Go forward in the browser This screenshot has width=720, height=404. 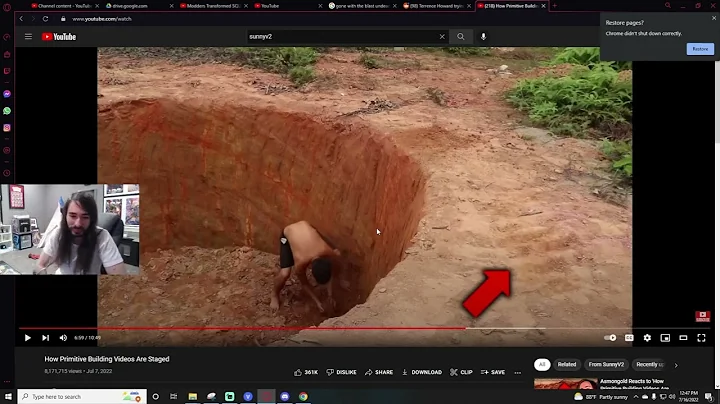pyautogui.click(x=33, y=19)
